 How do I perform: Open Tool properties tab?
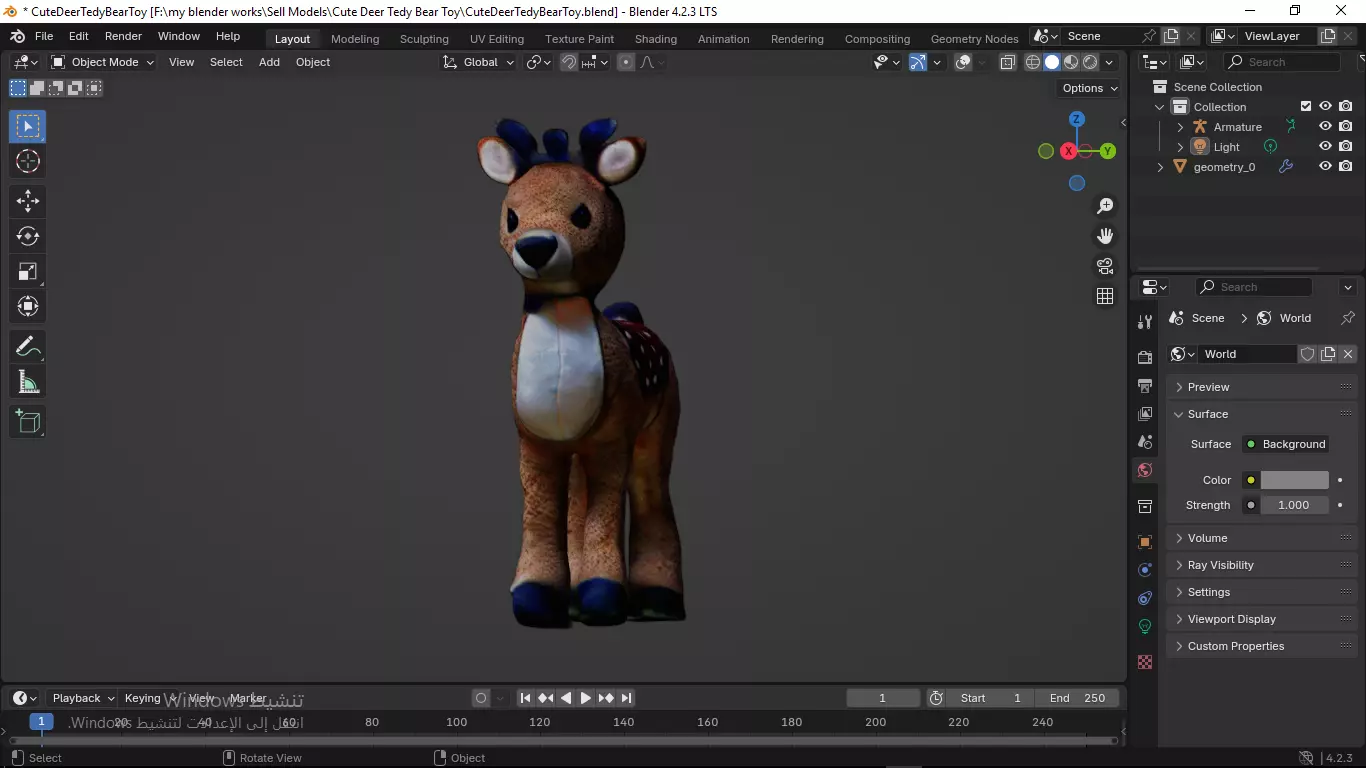[1145, 322]
